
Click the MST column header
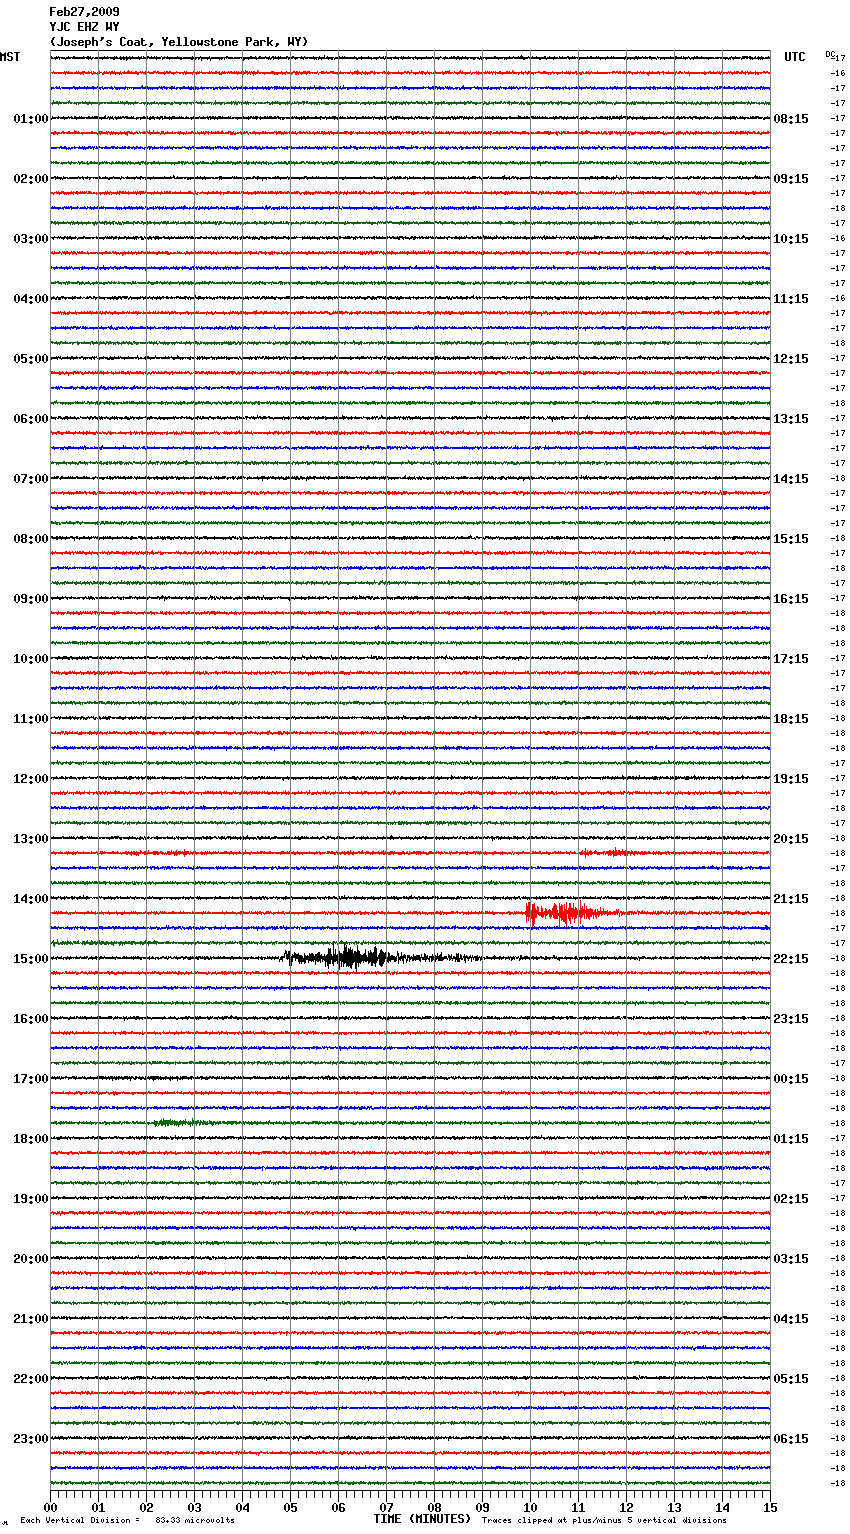tap(10, 57)
